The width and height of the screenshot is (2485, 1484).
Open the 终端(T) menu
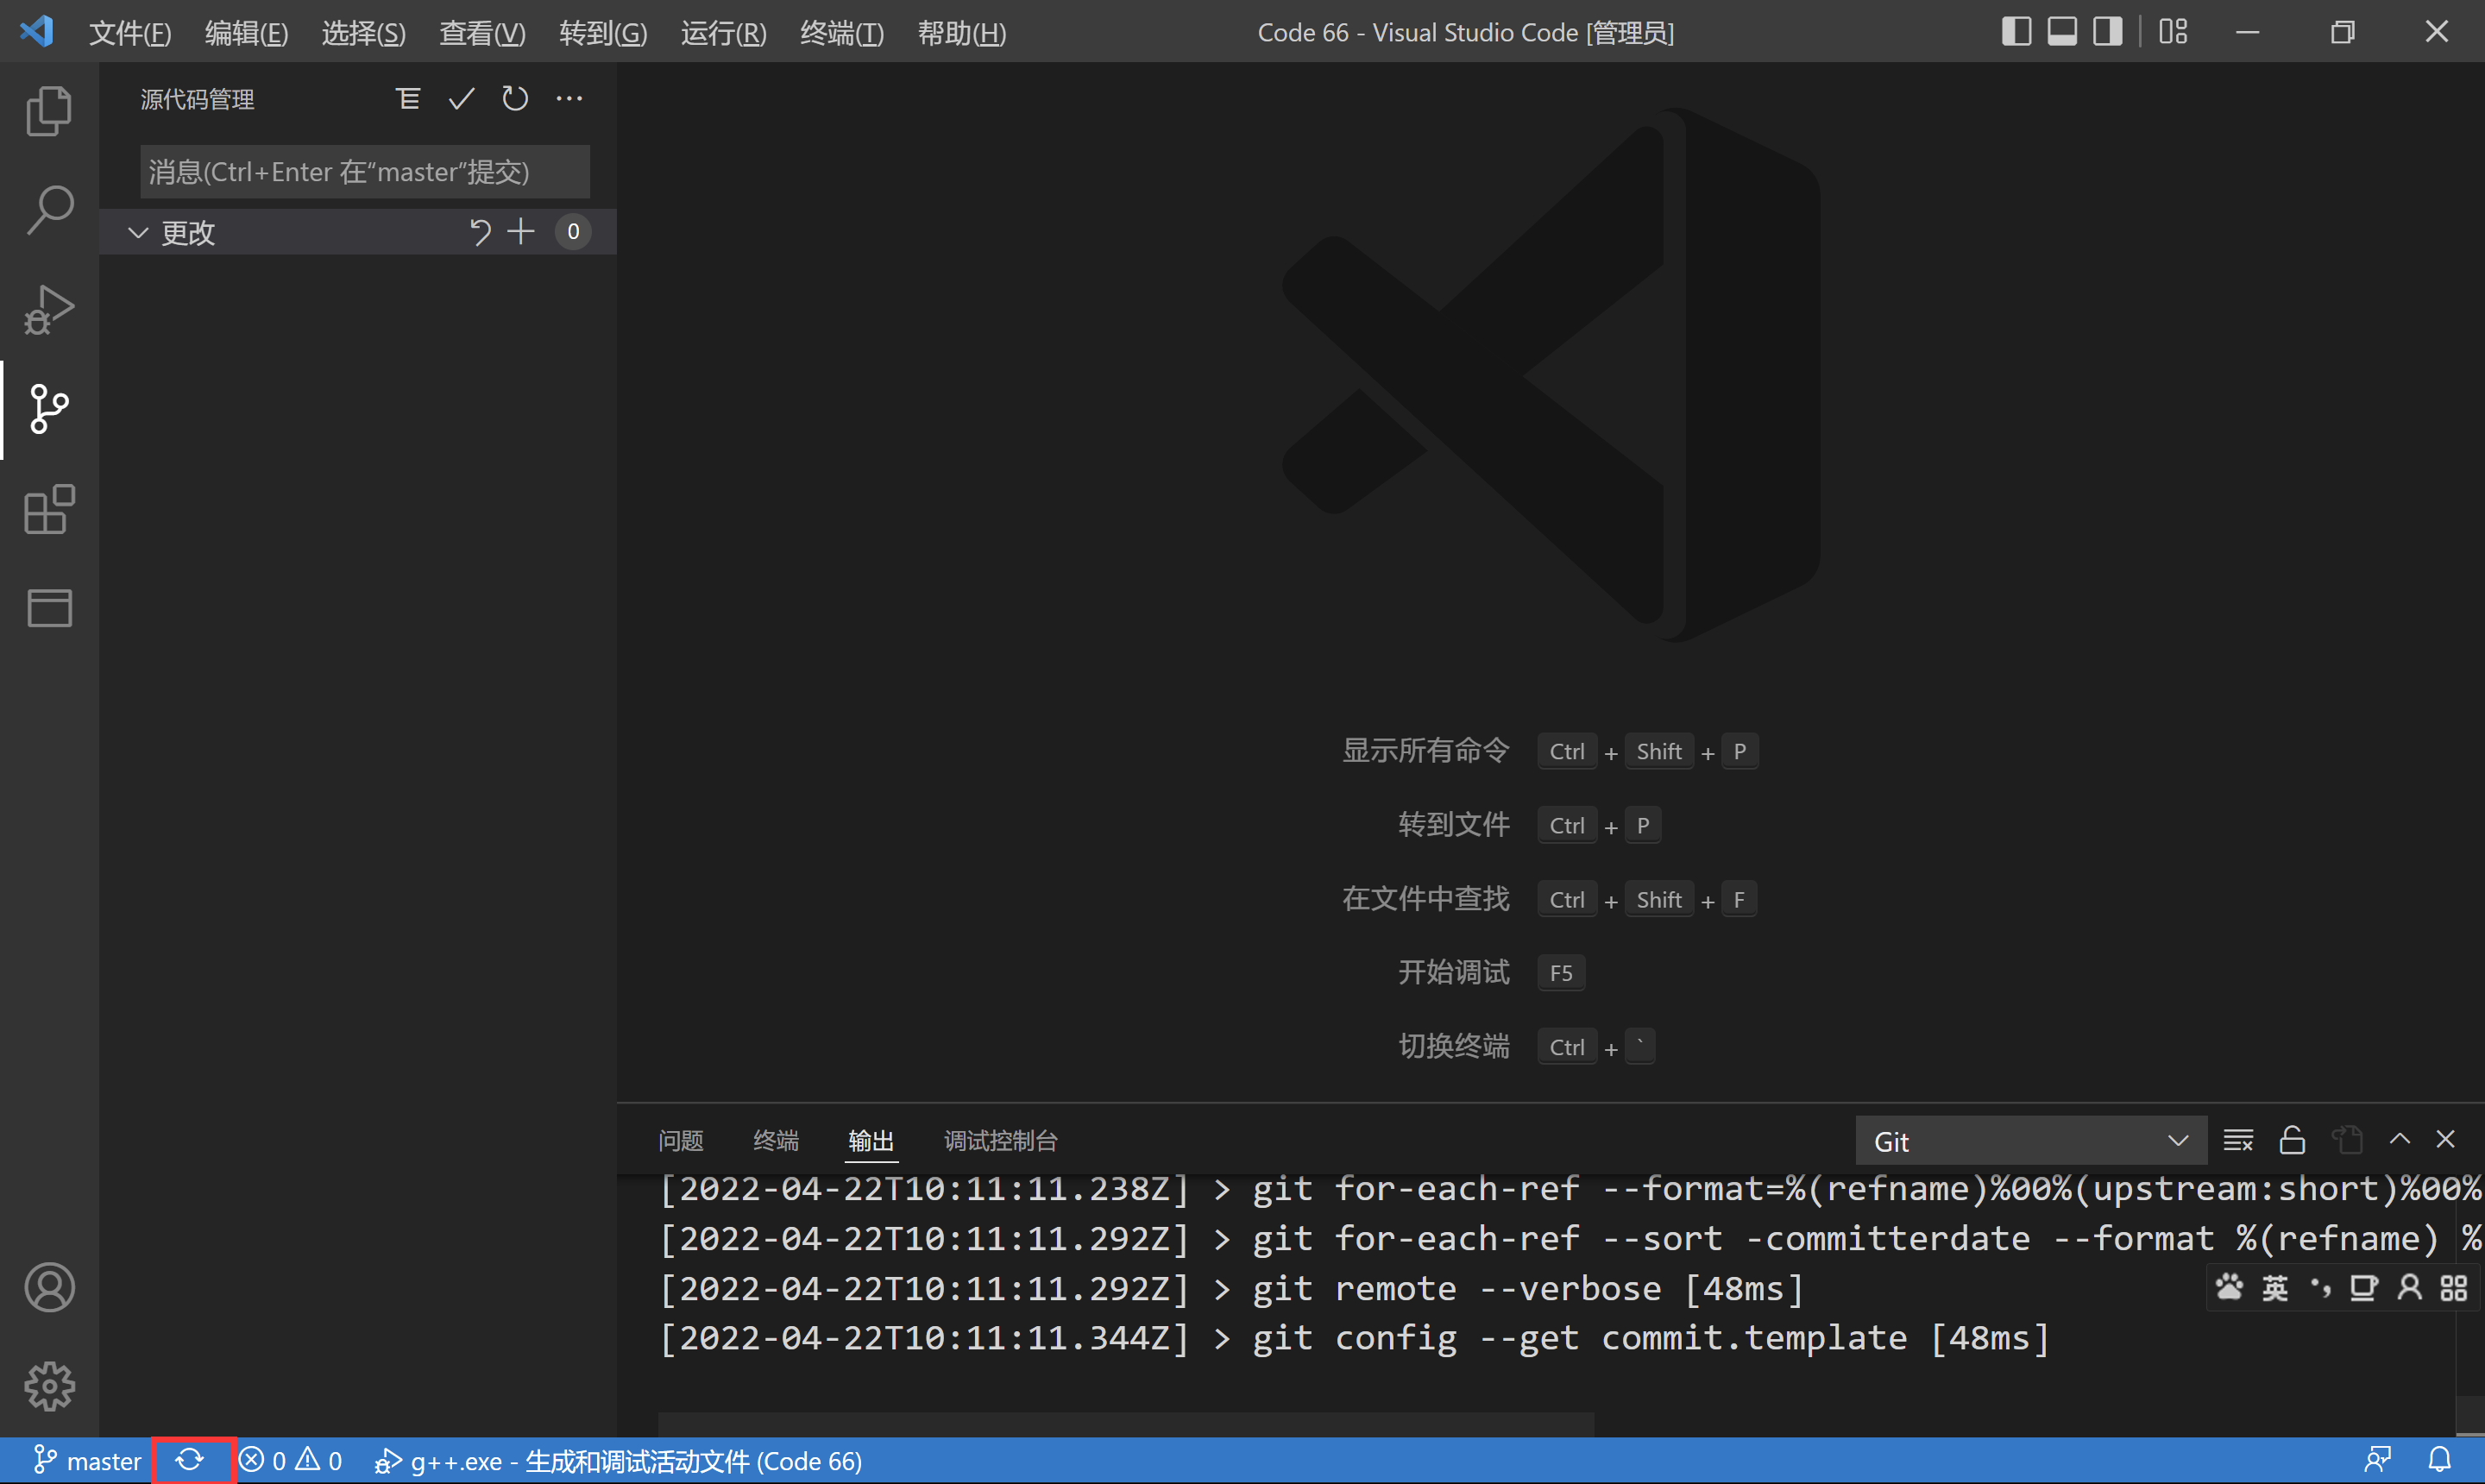click(x=841, y=33)
